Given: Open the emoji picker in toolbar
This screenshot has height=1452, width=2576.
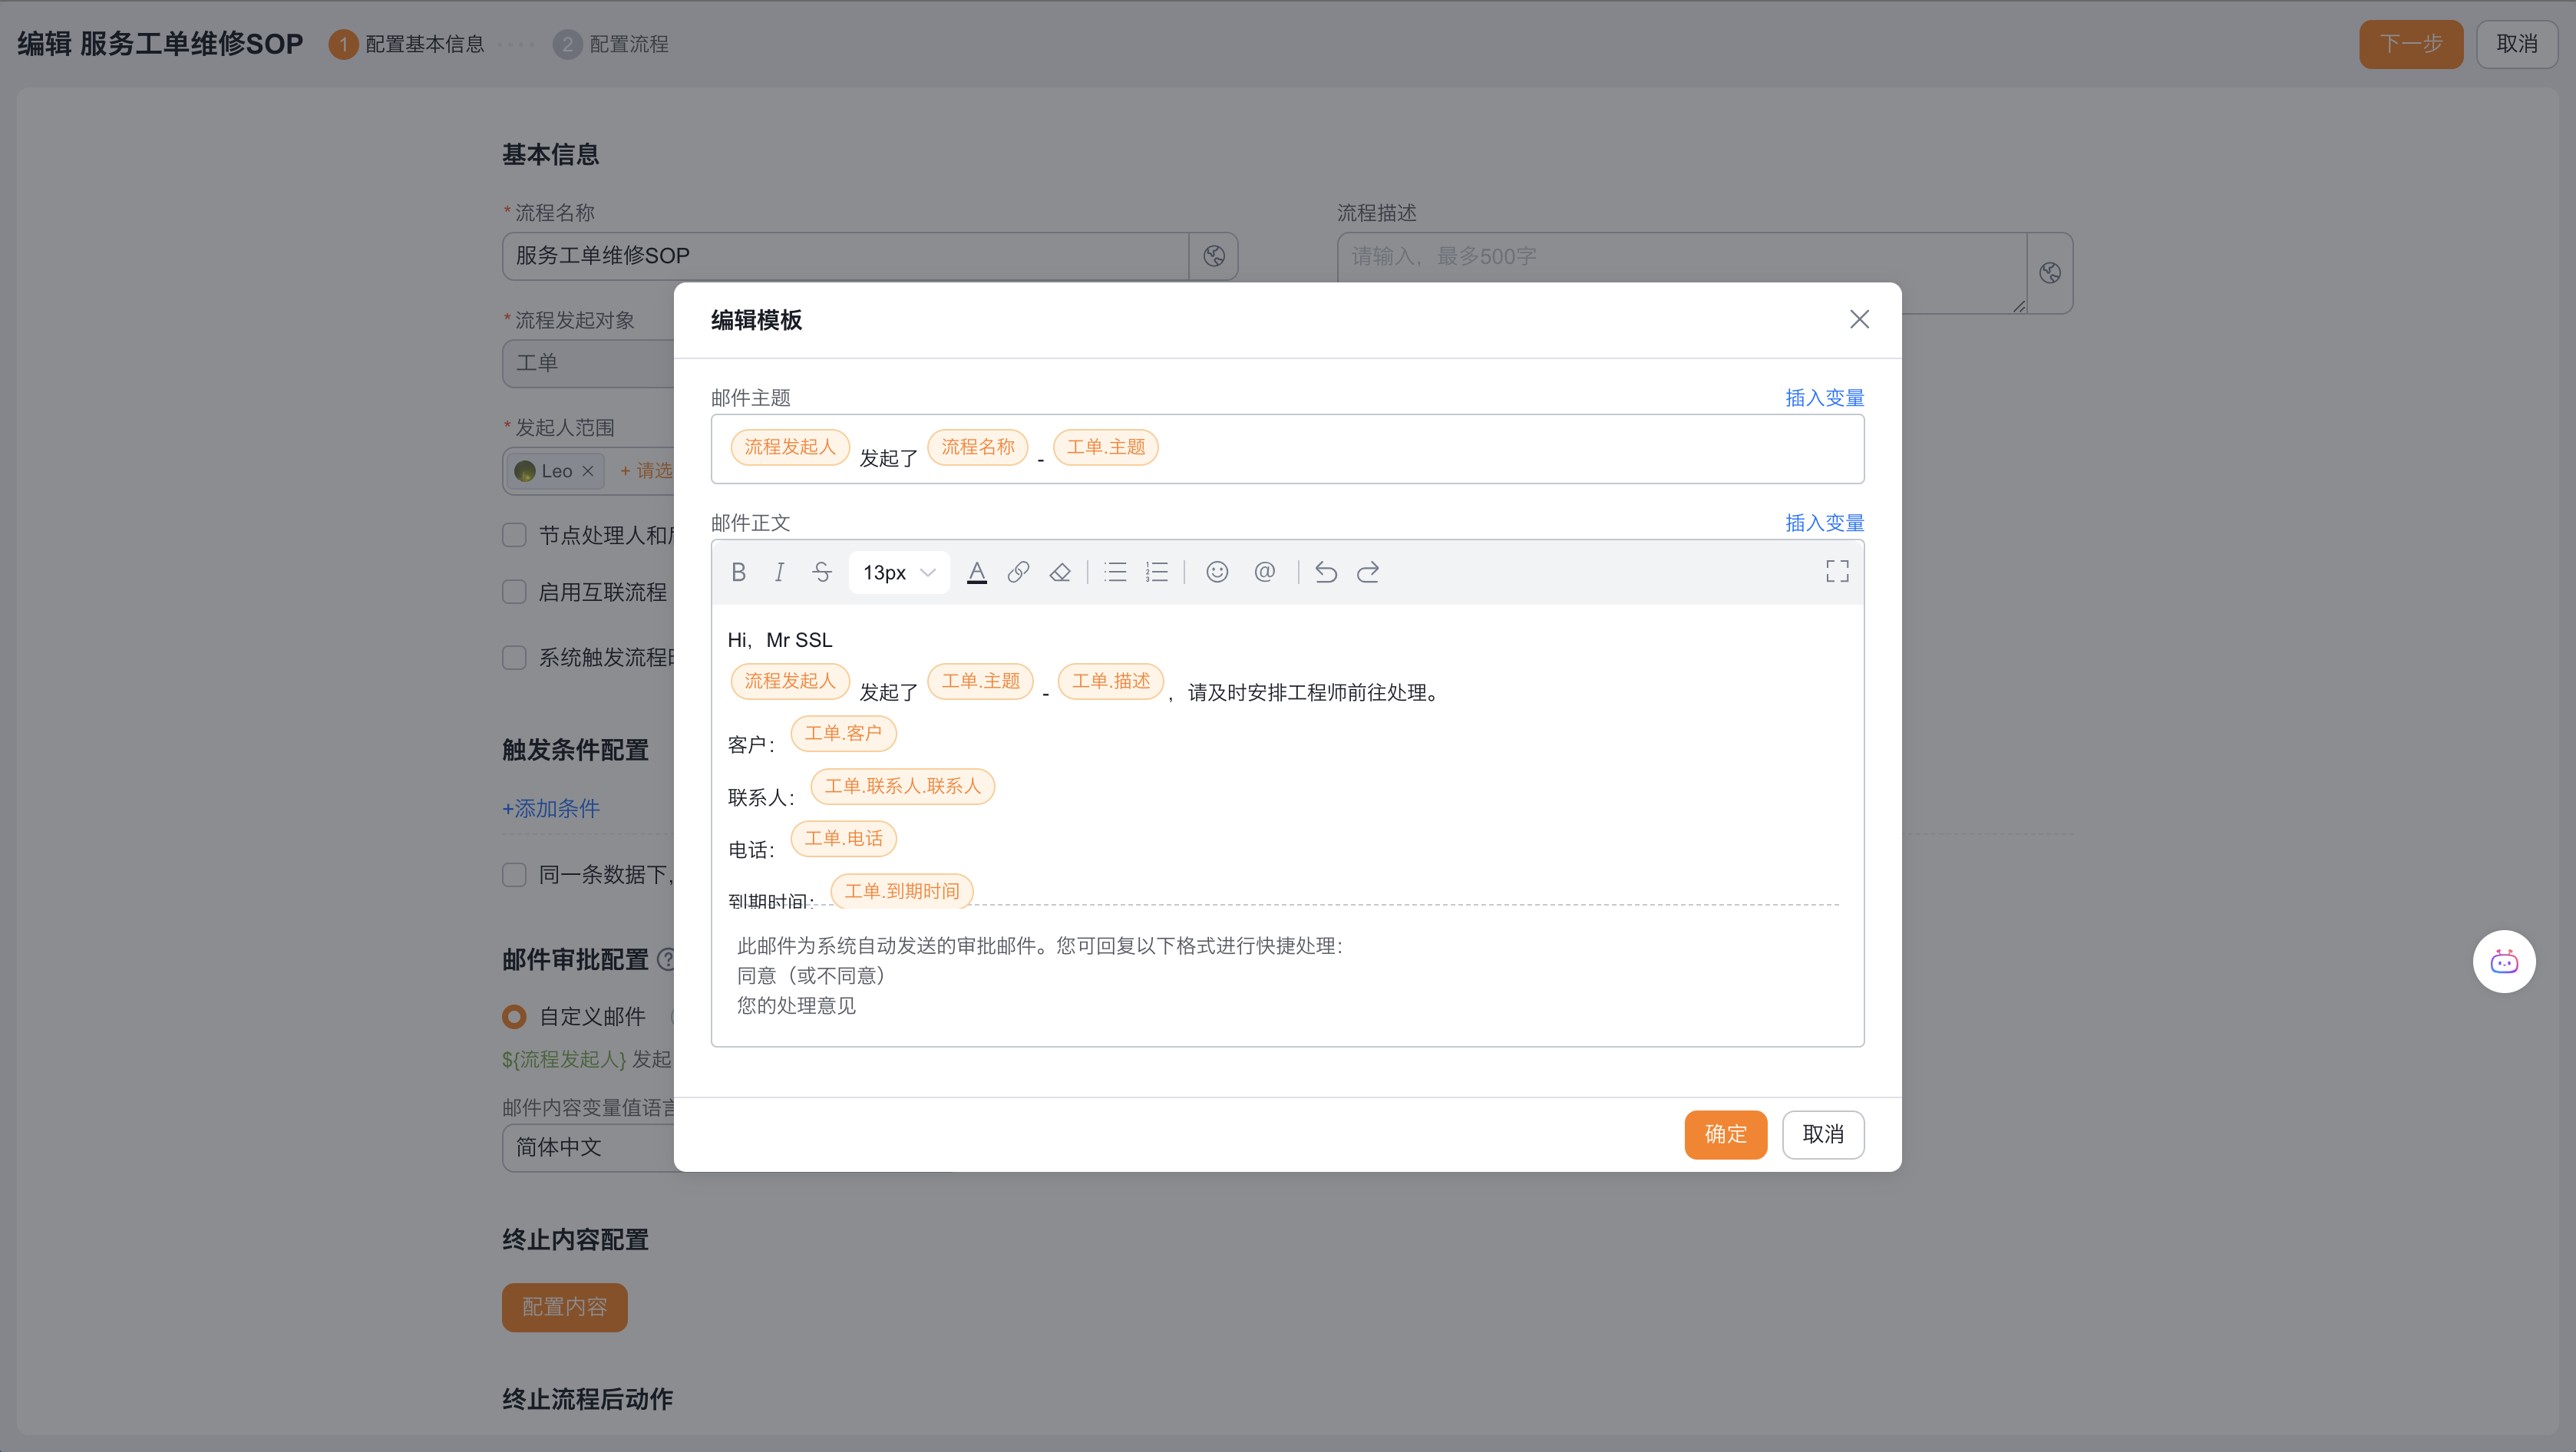Looking at the screenshot, I should (1217, 572).
